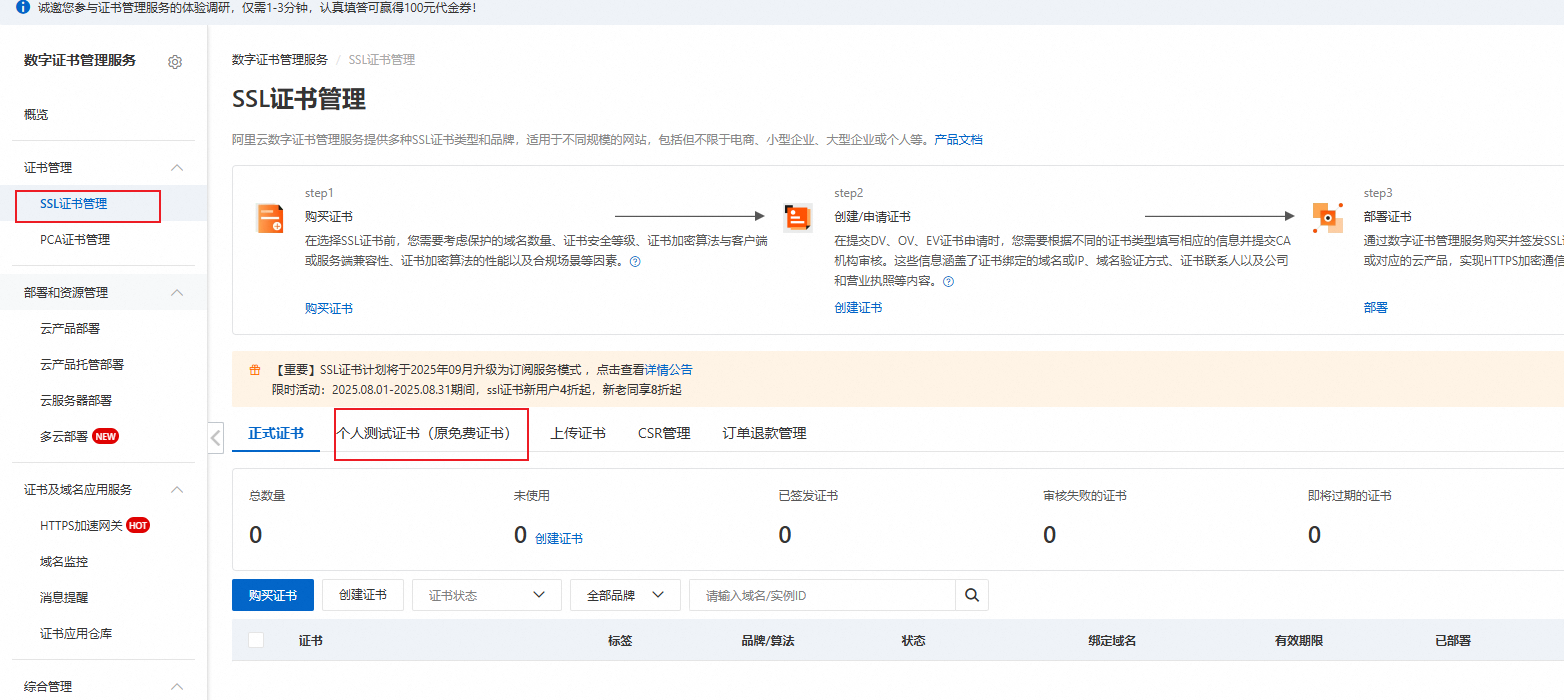Viewport: 1564px width, 700px height.
Task: Click the step1 购买证书 document icon
Action: [270, 218]
